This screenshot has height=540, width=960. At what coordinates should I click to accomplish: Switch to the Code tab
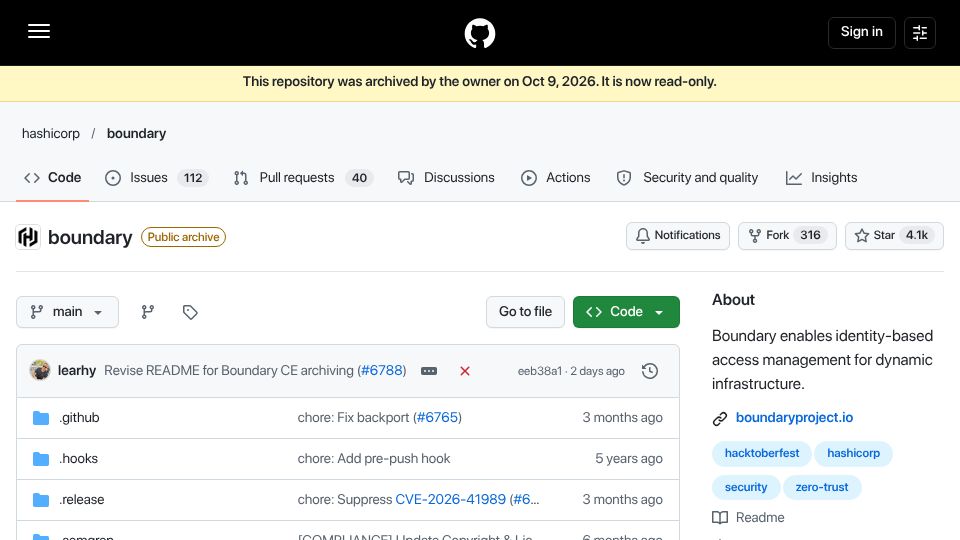pyautogui.click(x=53, y=178)
